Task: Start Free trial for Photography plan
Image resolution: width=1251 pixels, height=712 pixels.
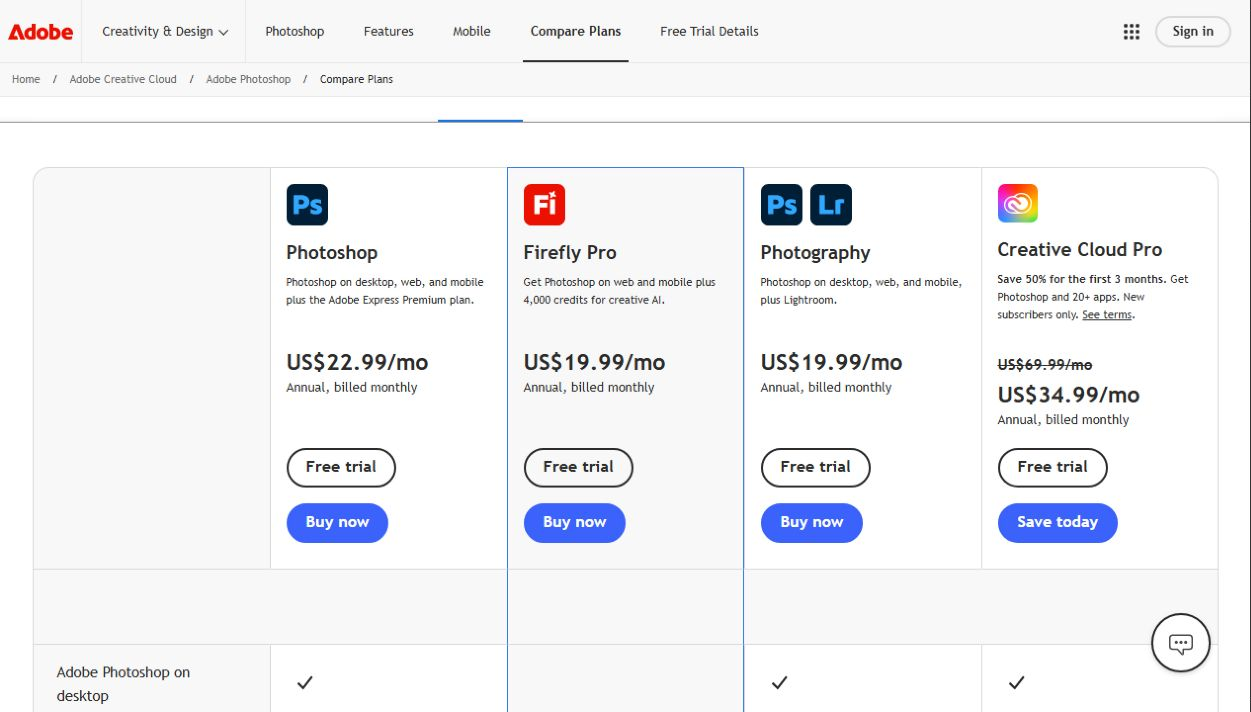Action: pyautogui.click(x=815, y=467)
